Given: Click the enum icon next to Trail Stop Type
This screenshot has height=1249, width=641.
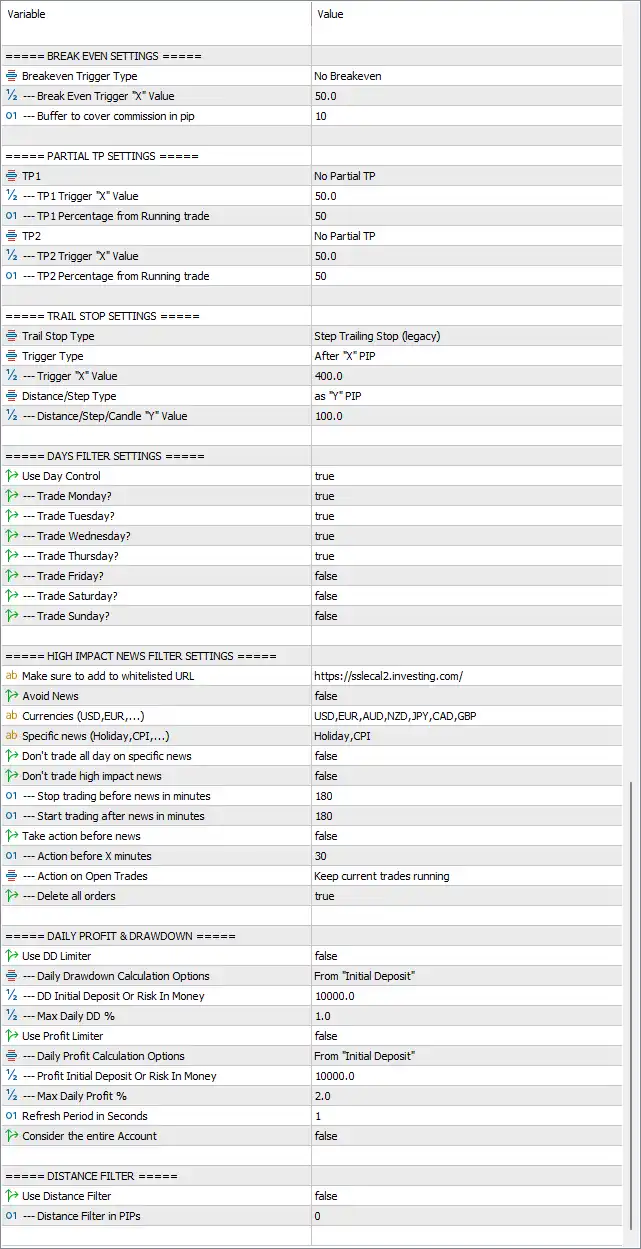Looking at the screenshot, I should click(12, 336).
